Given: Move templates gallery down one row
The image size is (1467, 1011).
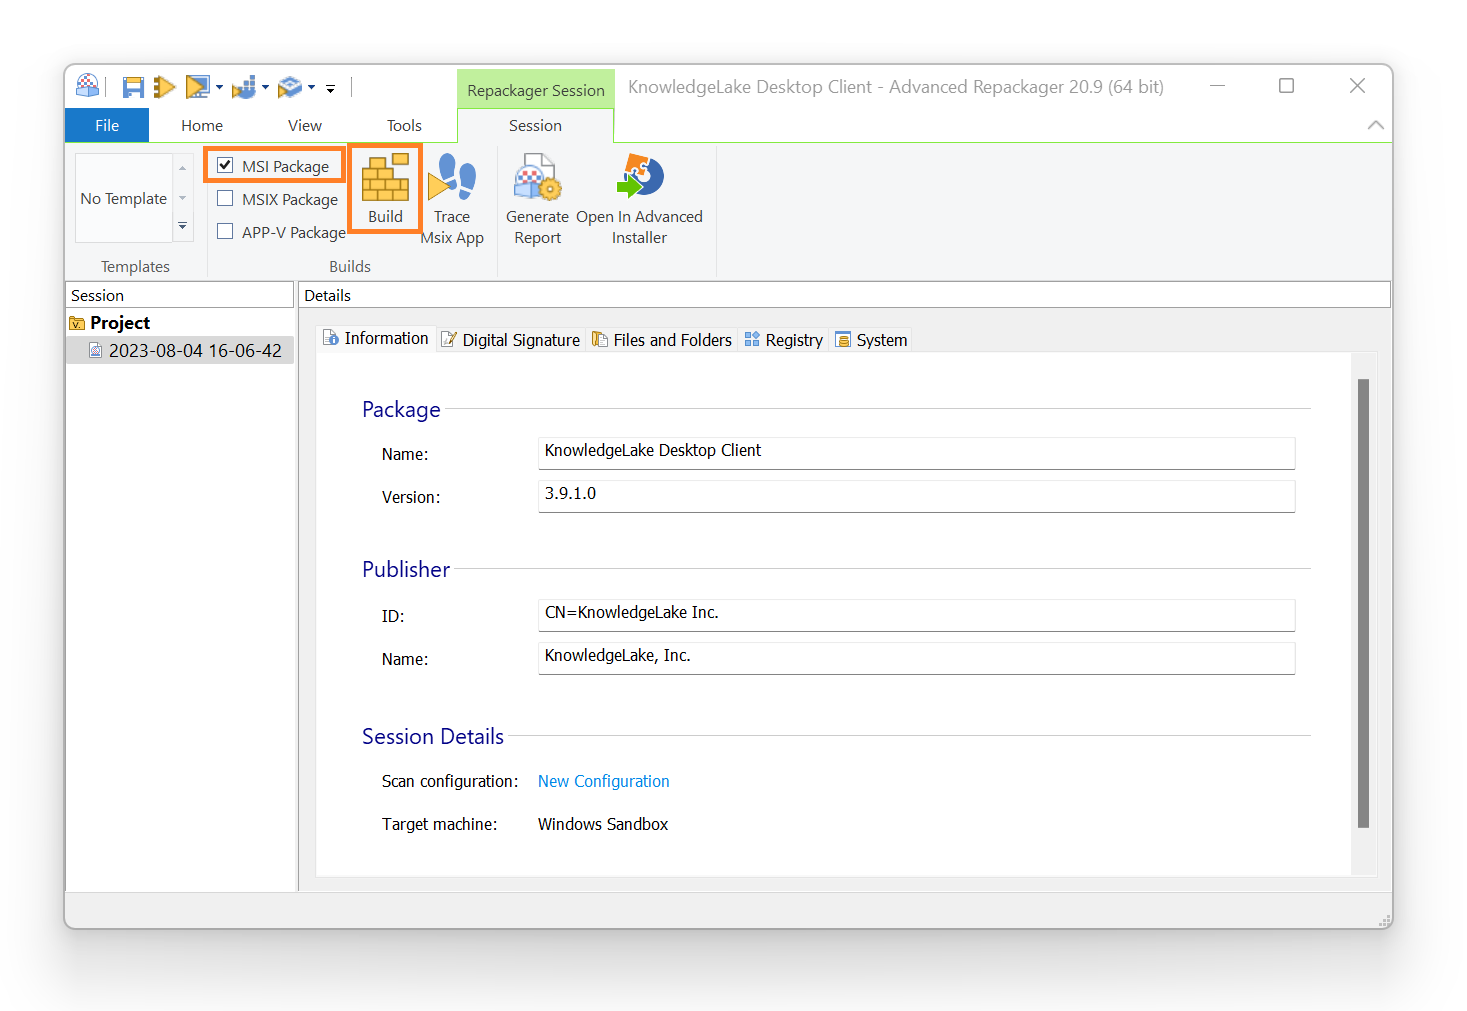Looking at the screenshot, I should [183, 198].
